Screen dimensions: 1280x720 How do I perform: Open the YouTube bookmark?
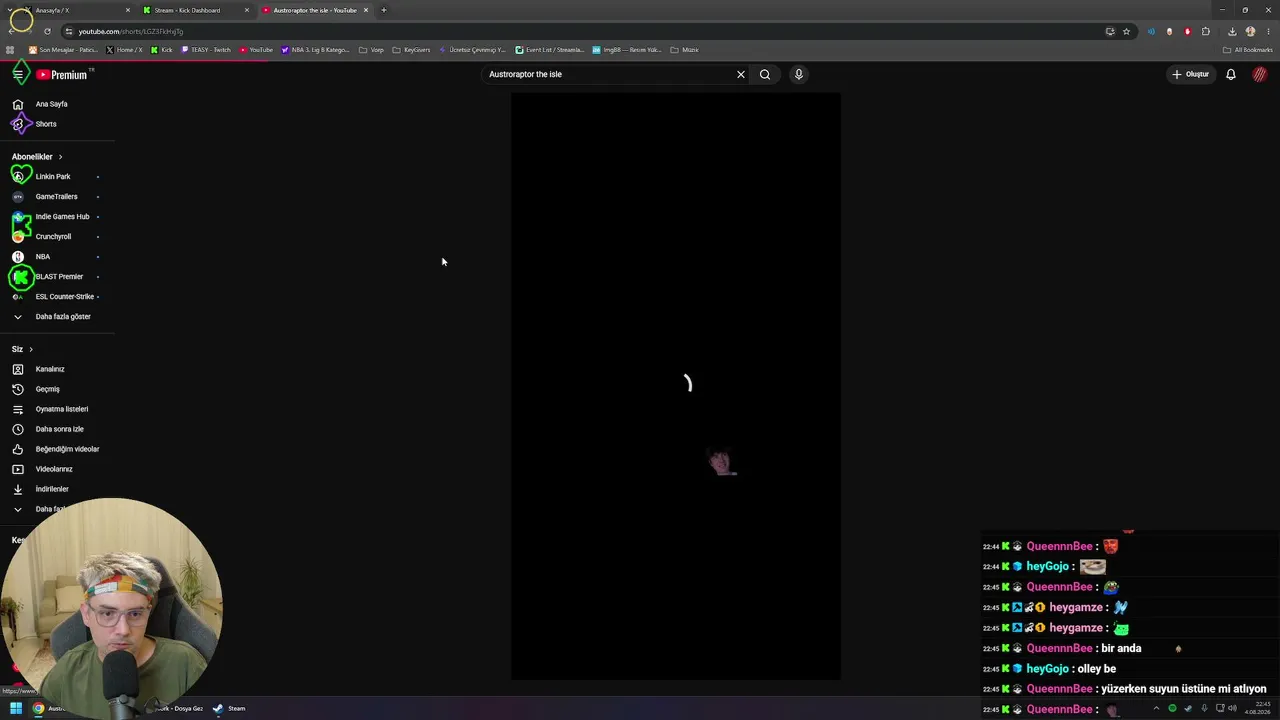coord(256,50)
